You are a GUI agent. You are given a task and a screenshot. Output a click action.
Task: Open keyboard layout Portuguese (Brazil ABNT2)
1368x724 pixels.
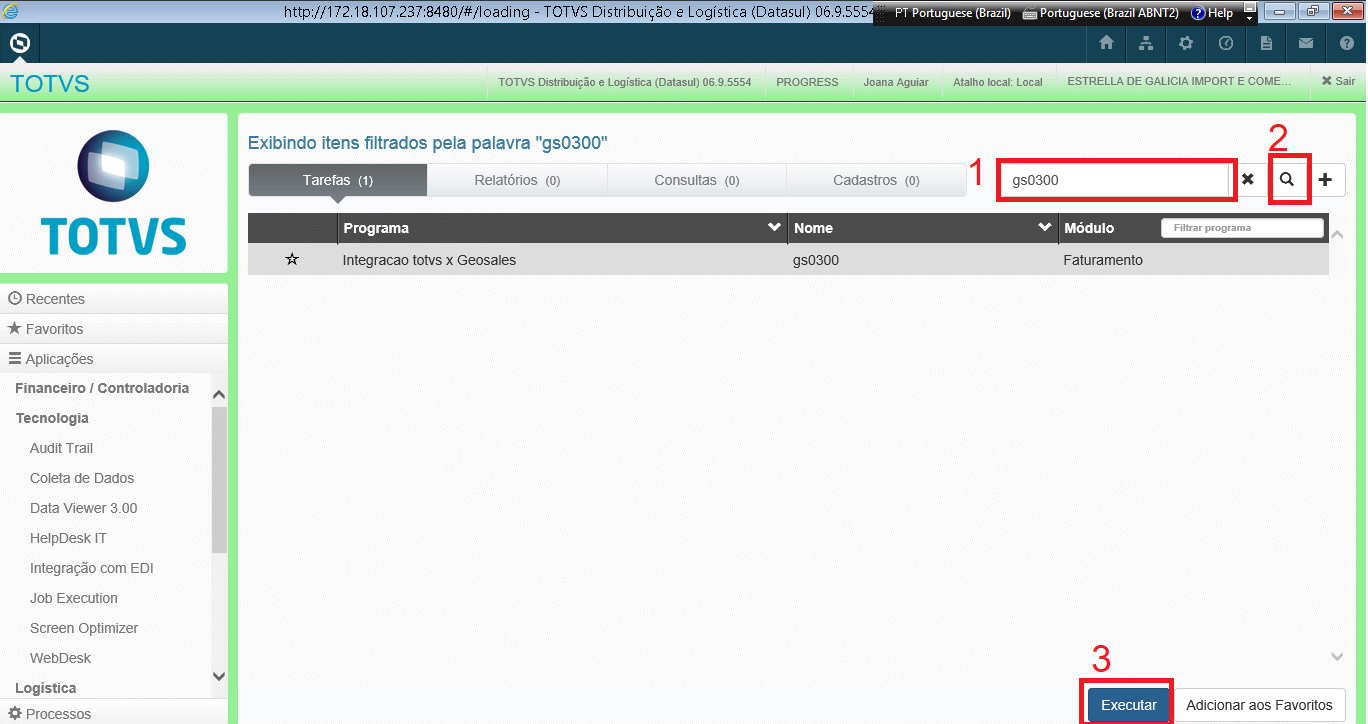[x=1101, y=14]
